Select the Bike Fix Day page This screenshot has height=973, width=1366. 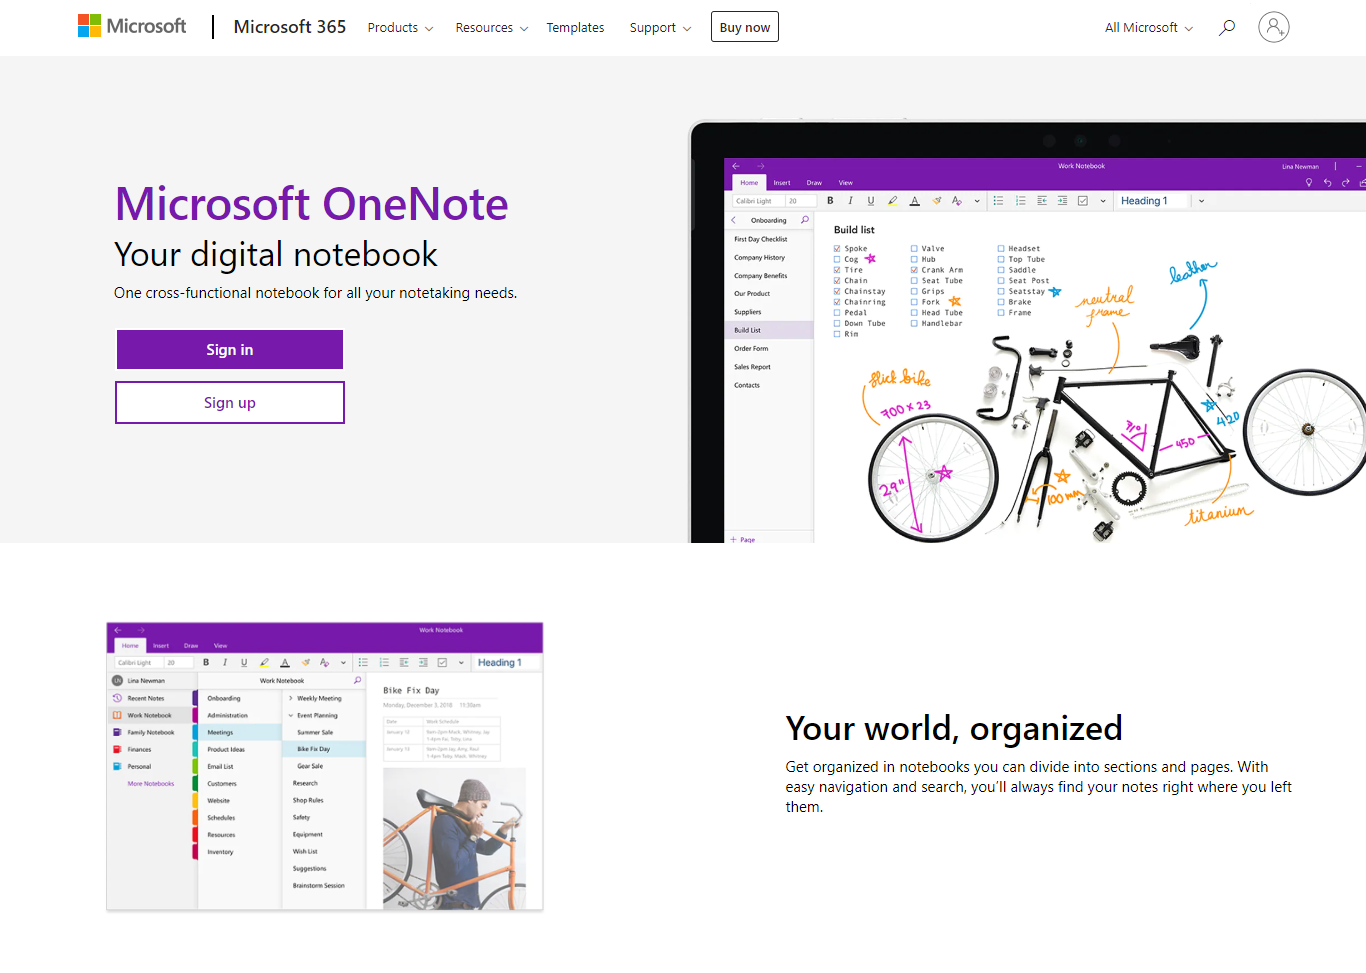[x=313, y=749]
